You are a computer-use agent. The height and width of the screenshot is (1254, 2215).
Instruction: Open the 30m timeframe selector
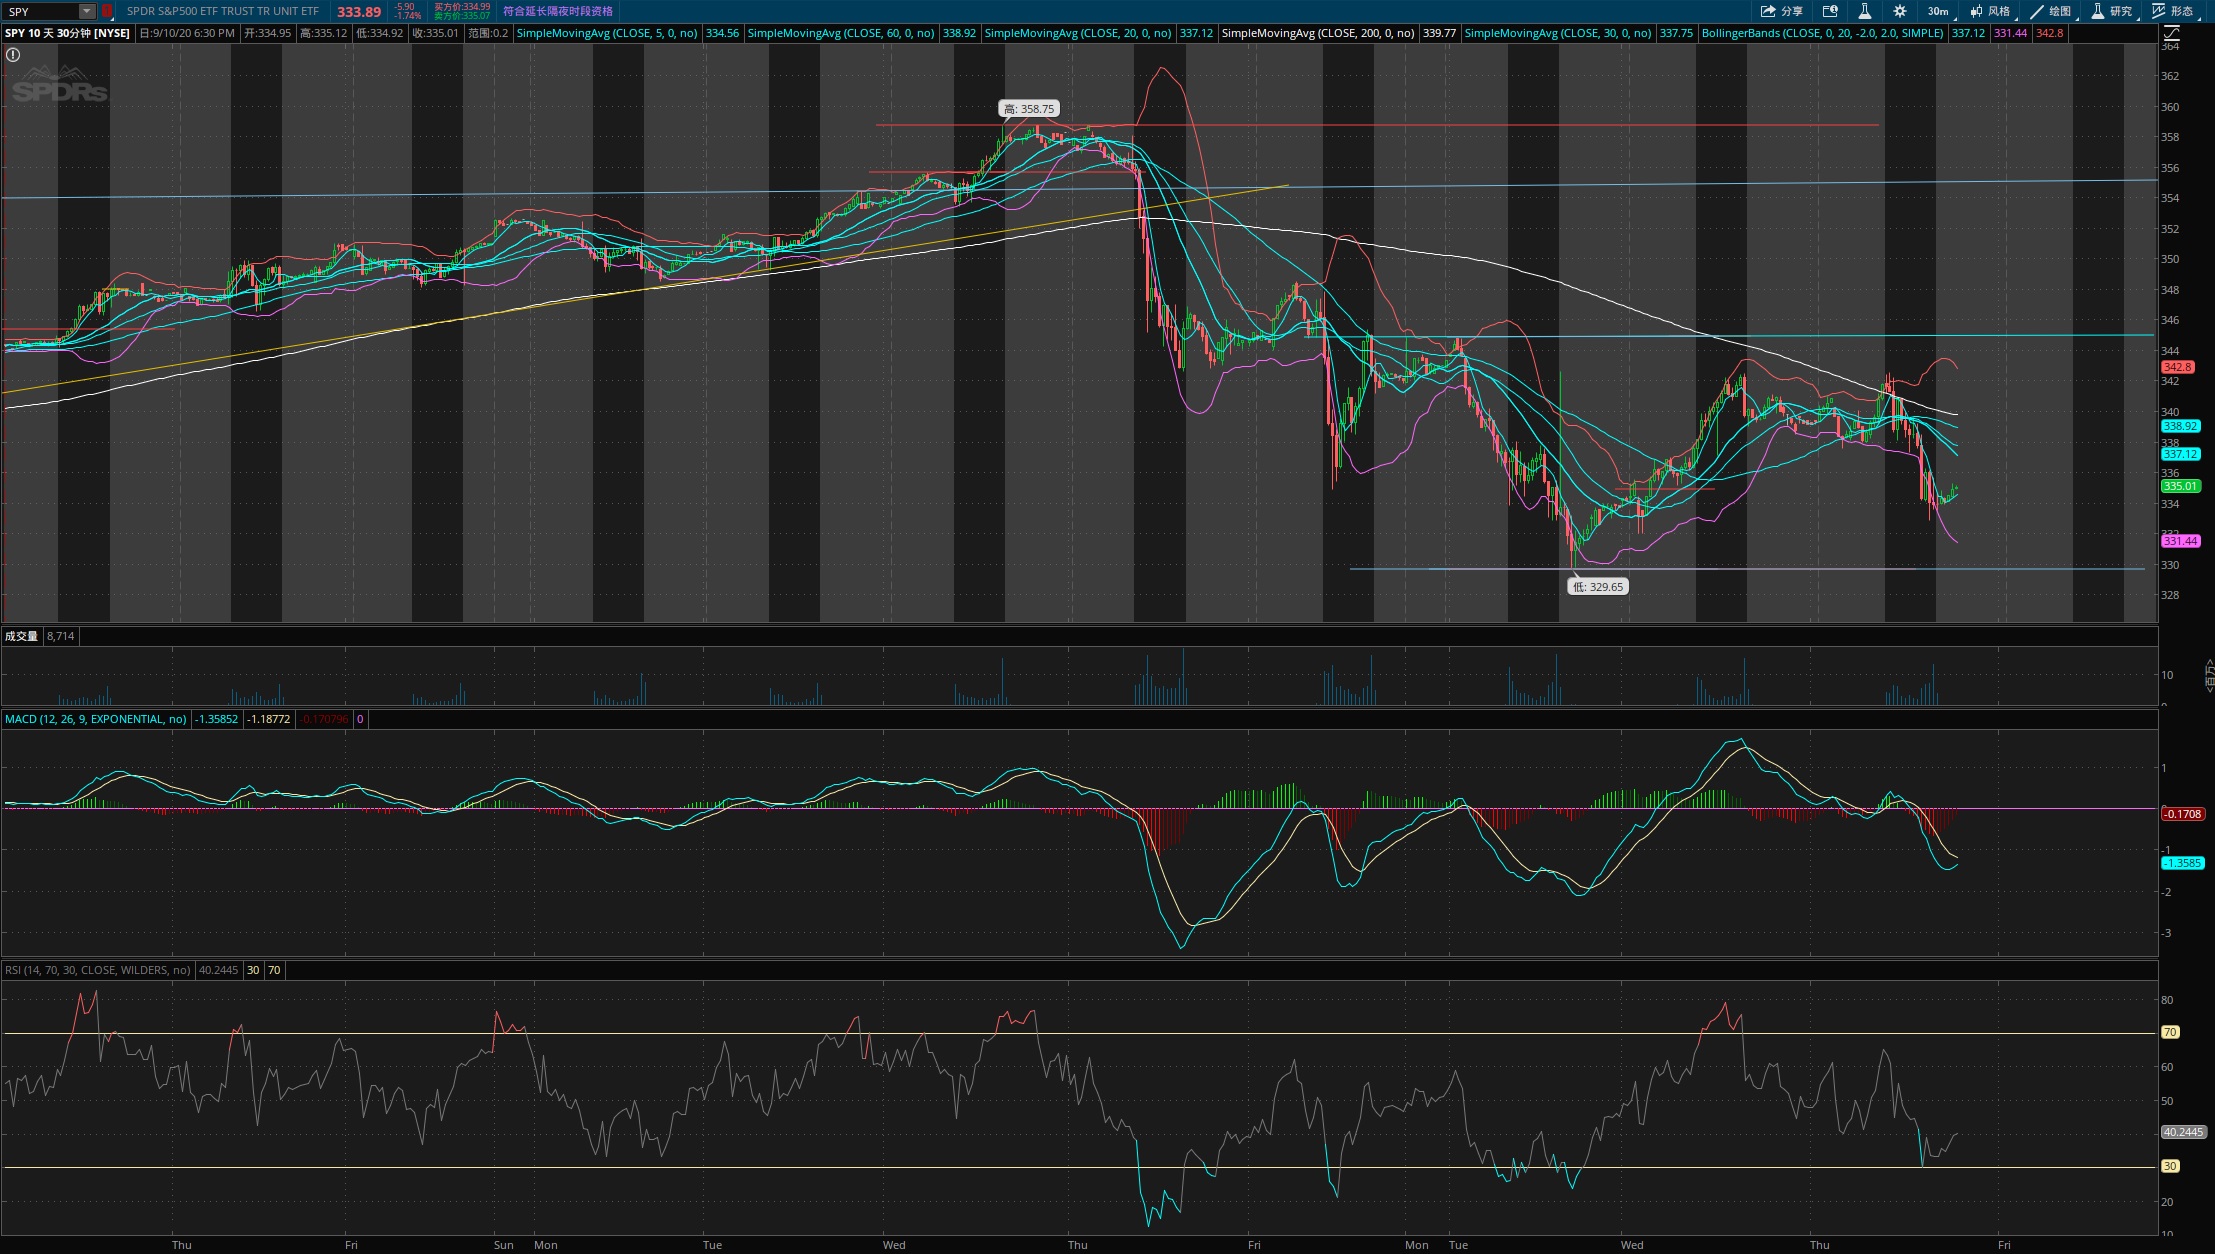pyautogui.click(x=1938, y=11)
